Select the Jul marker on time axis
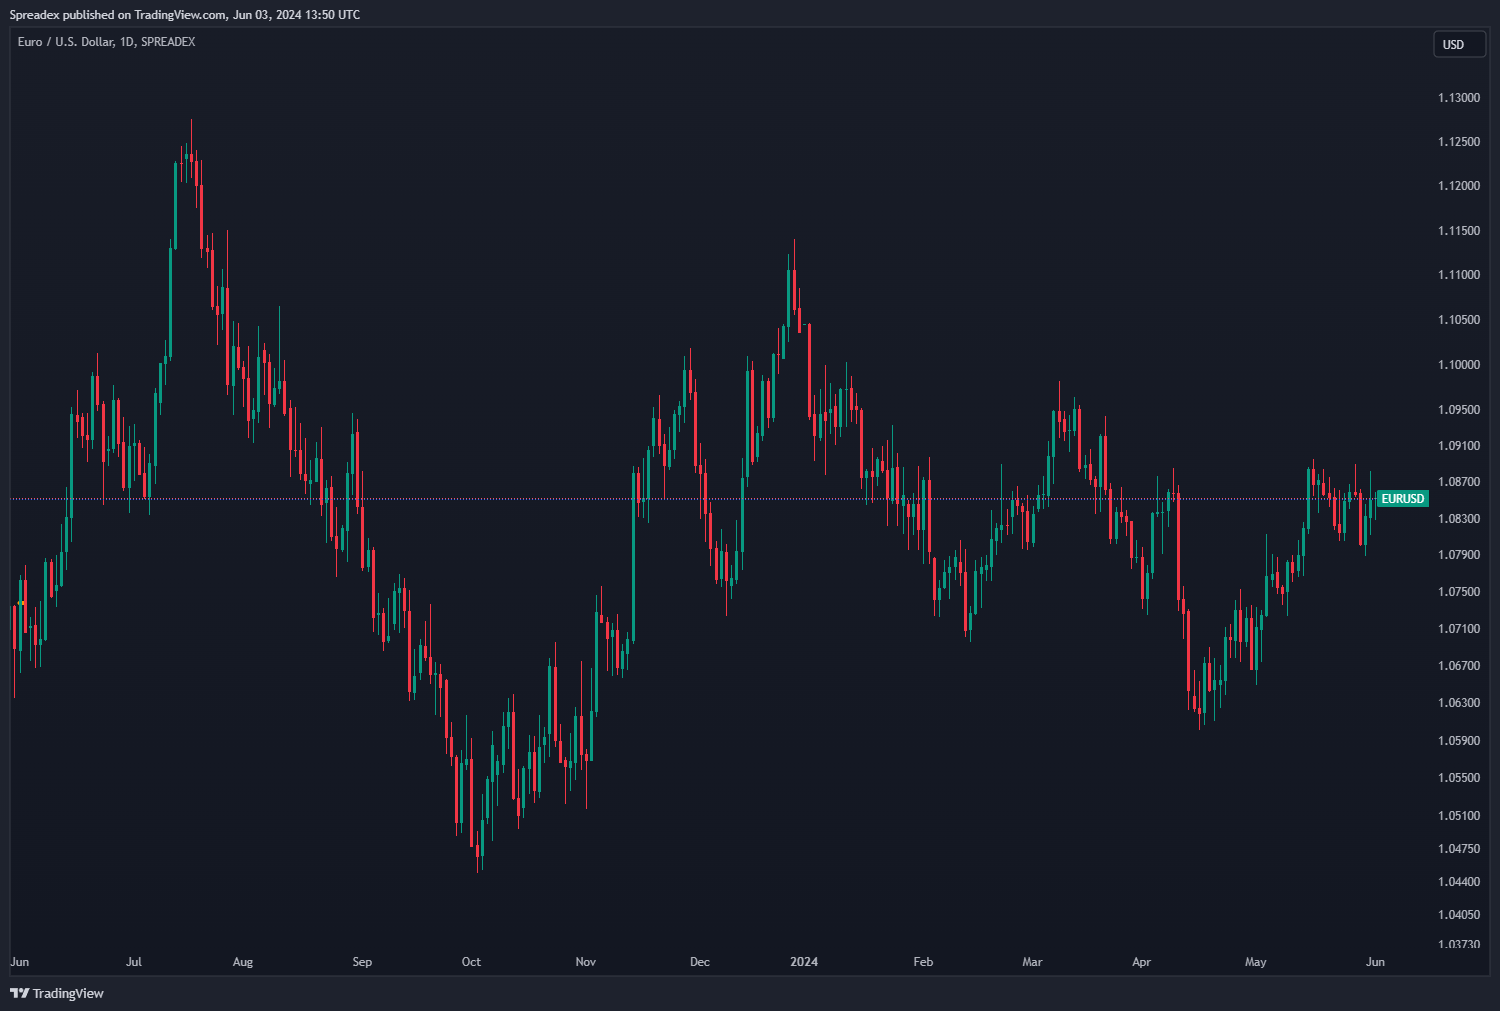 [x=134, y=962]
